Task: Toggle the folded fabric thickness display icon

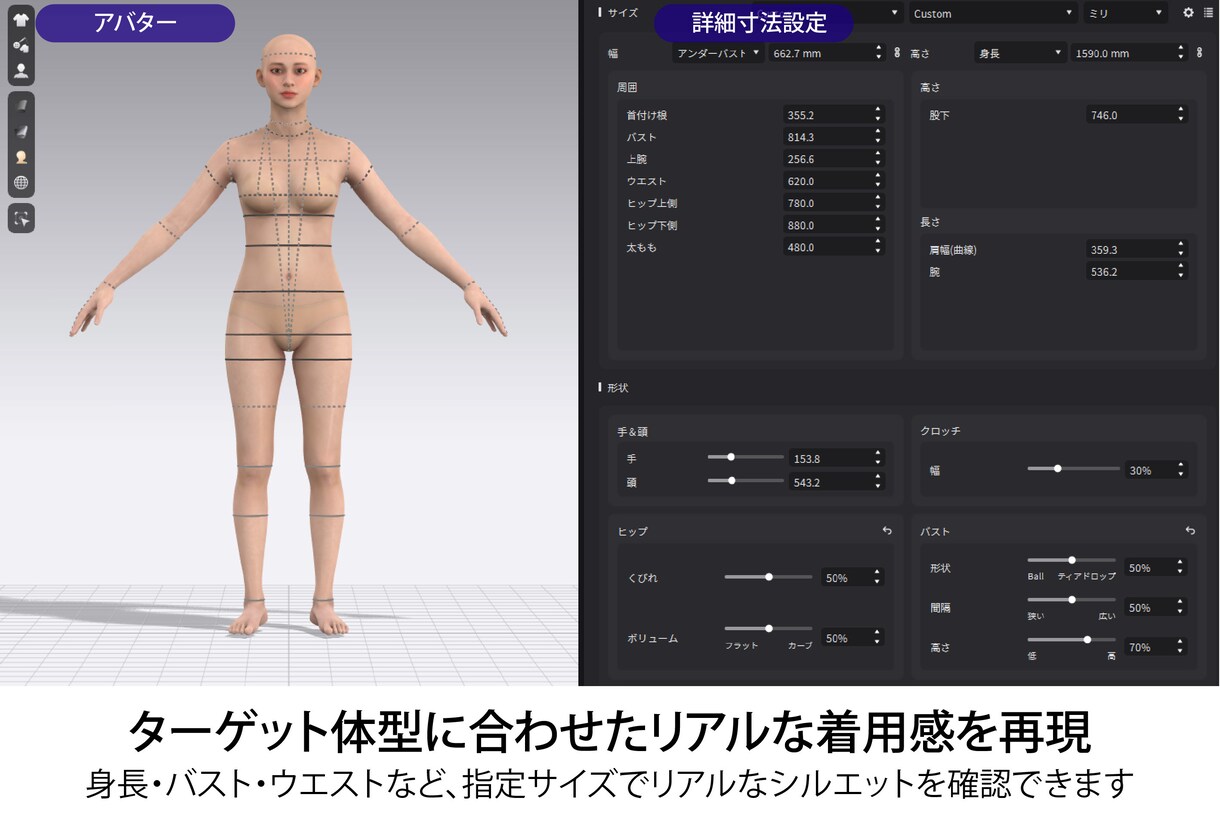Action: point(20,131)
